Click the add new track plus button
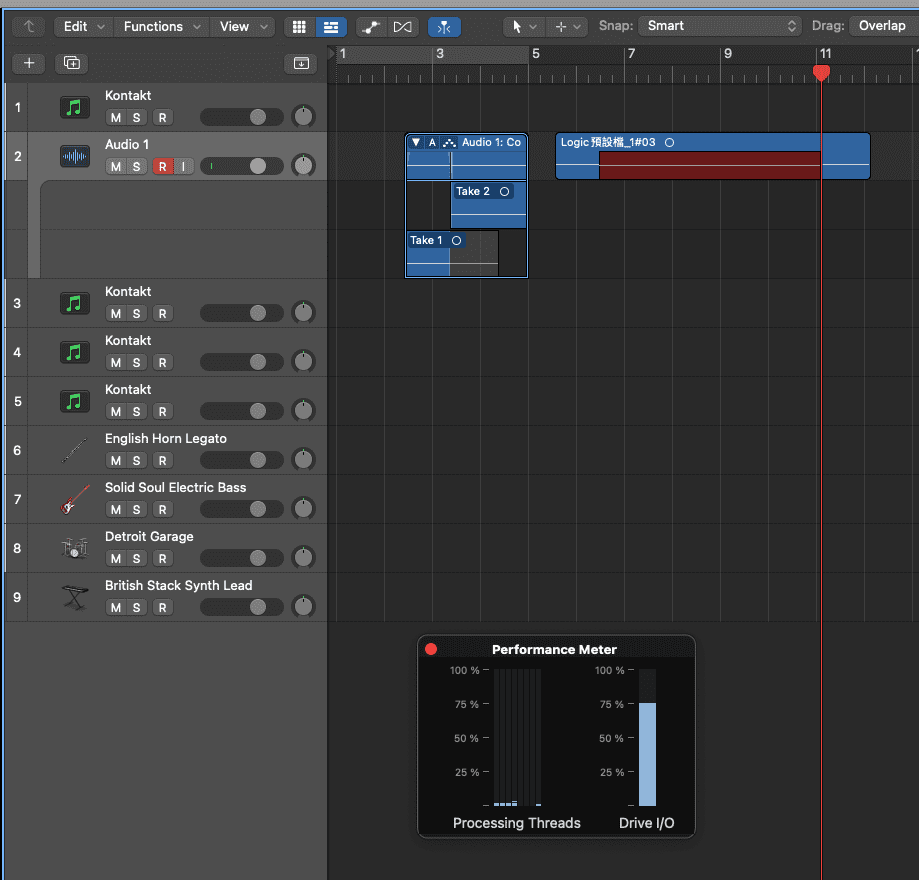919x880 pixels. (29, 63)
